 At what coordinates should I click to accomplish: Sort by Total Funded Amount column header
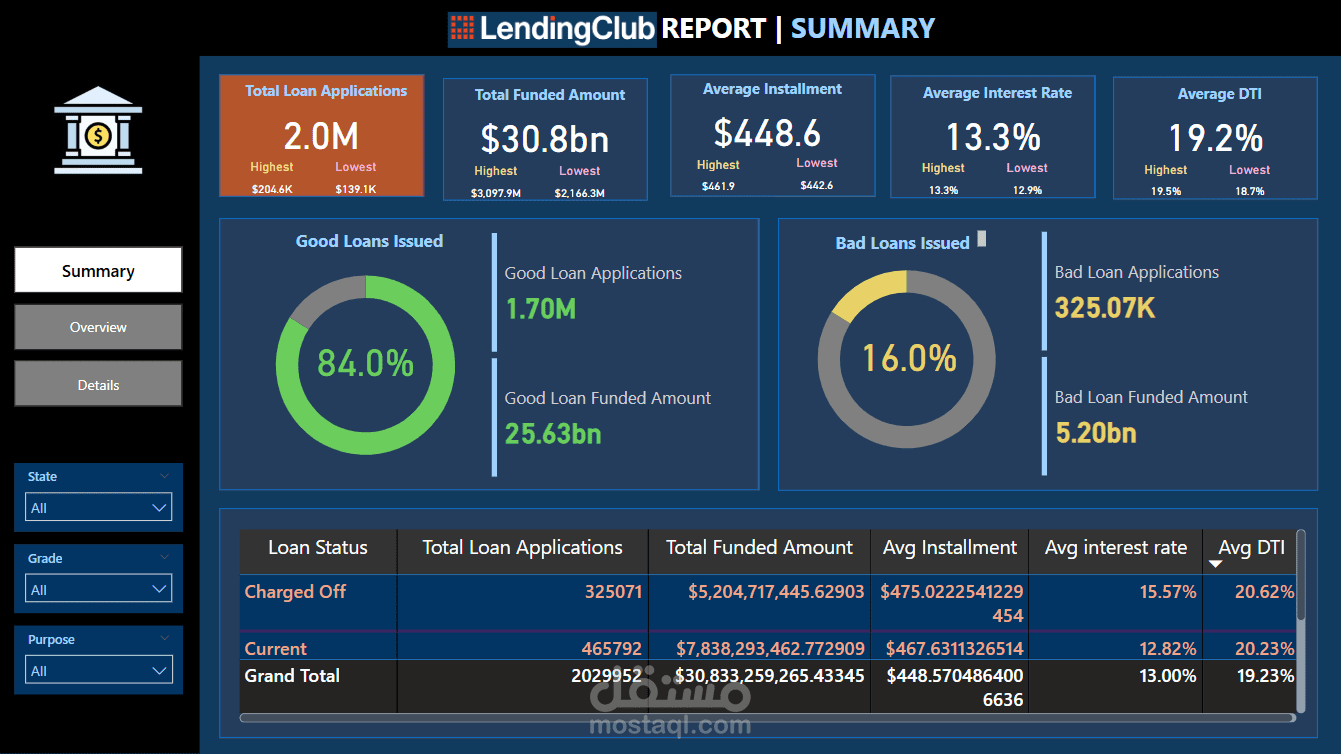[759, 548]
